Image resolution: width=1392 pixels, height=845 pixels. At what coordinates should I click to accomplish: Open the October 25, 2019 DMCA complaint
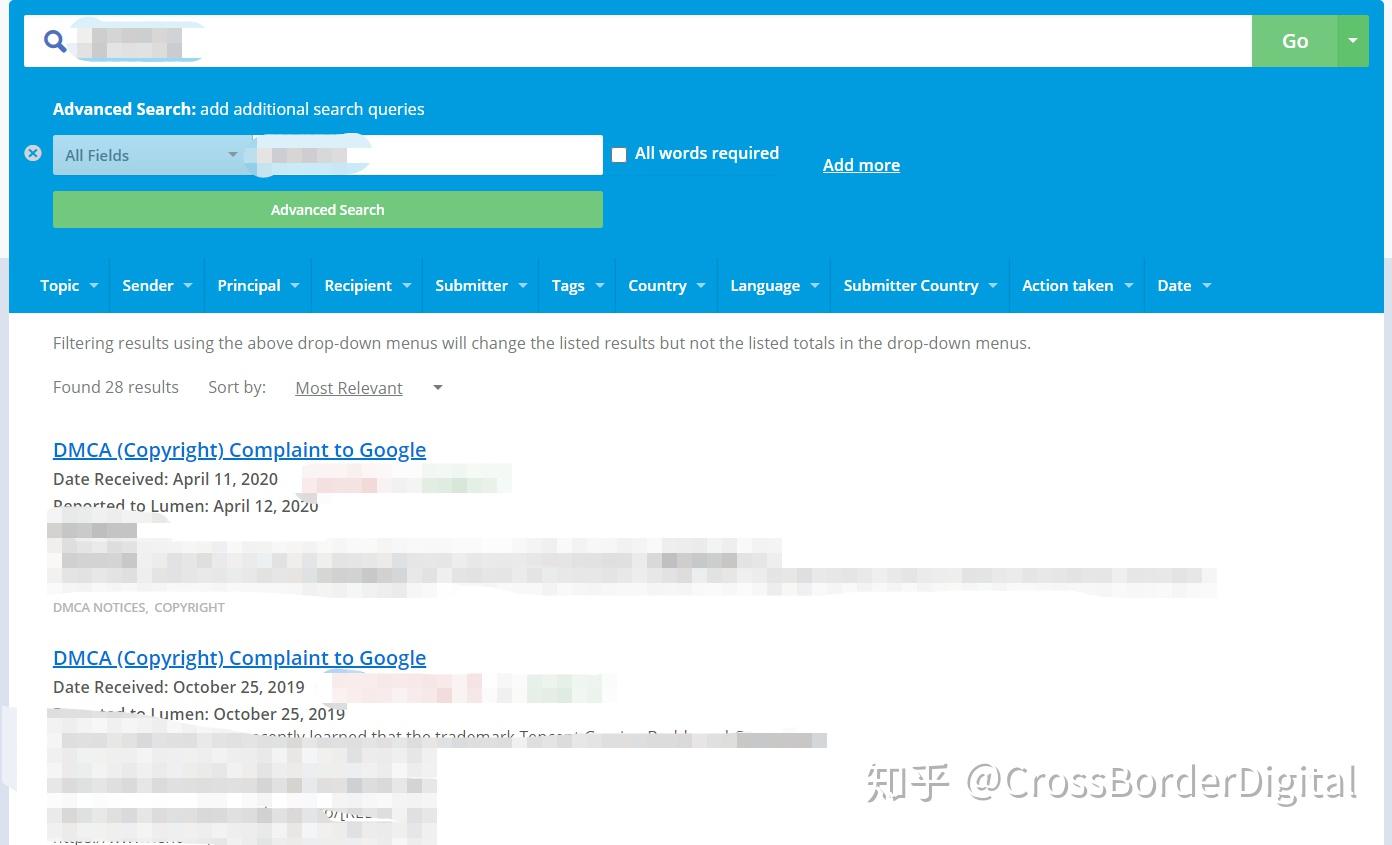tap(239, 658)
